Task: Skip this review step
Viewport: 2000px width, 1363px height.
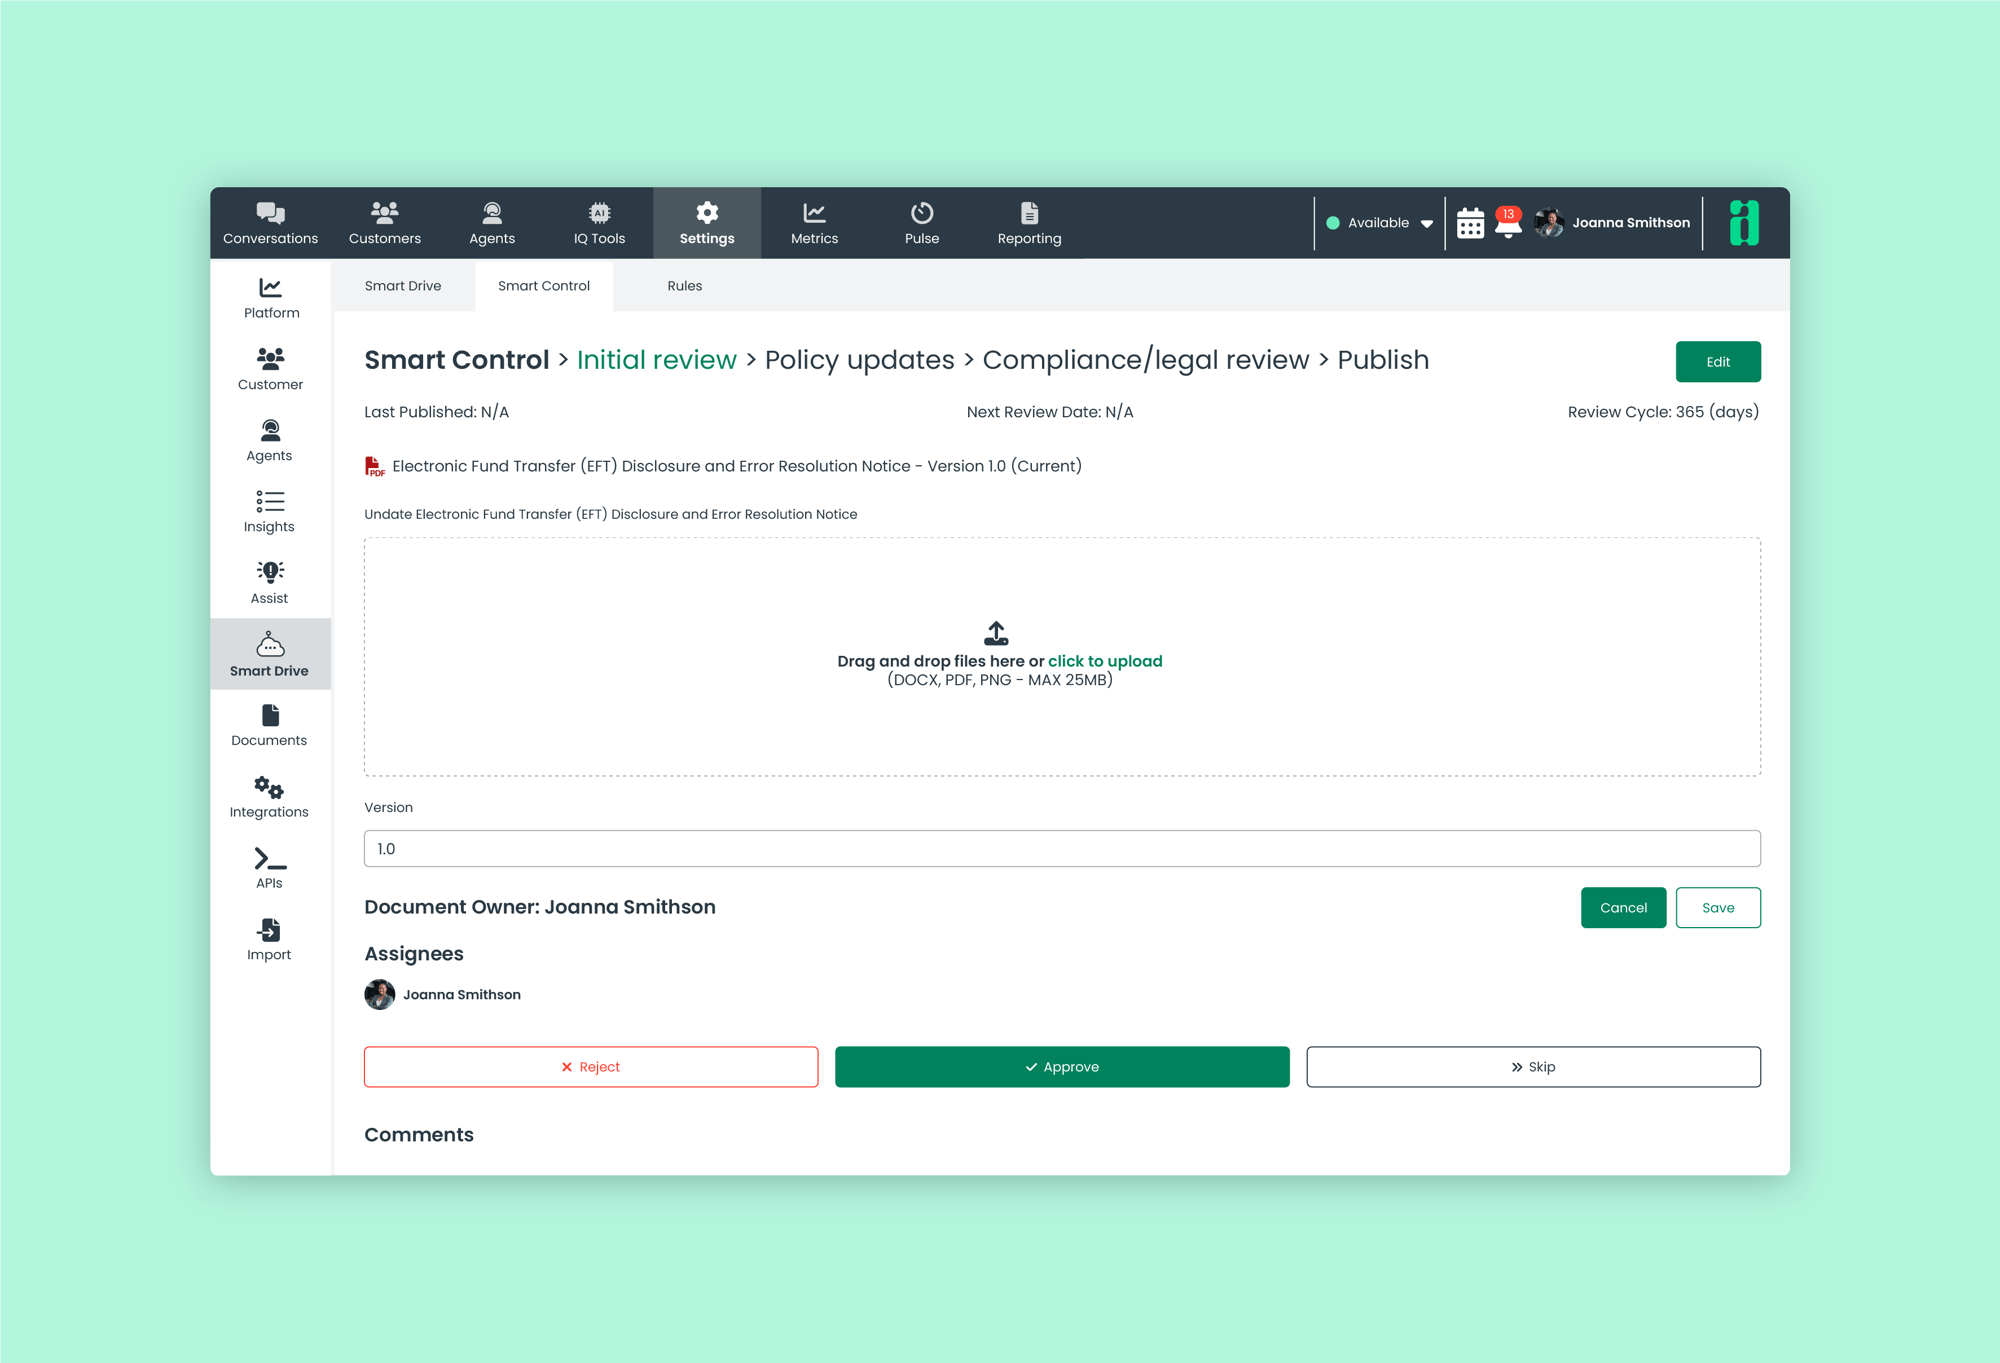Action: tap(1533, 1067)
